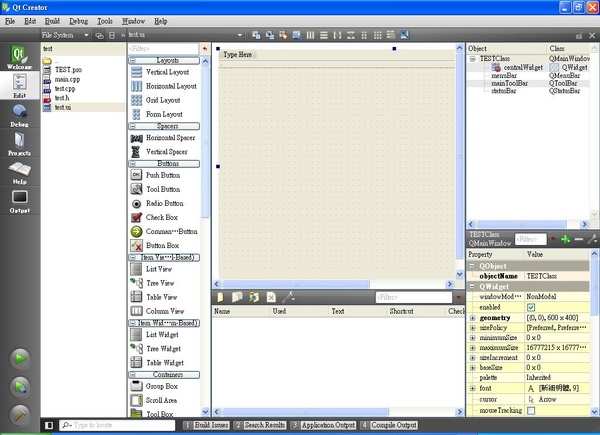Select TEST.pro in the file list
This screenshot has width=600, height=435.
coord(68,70)
